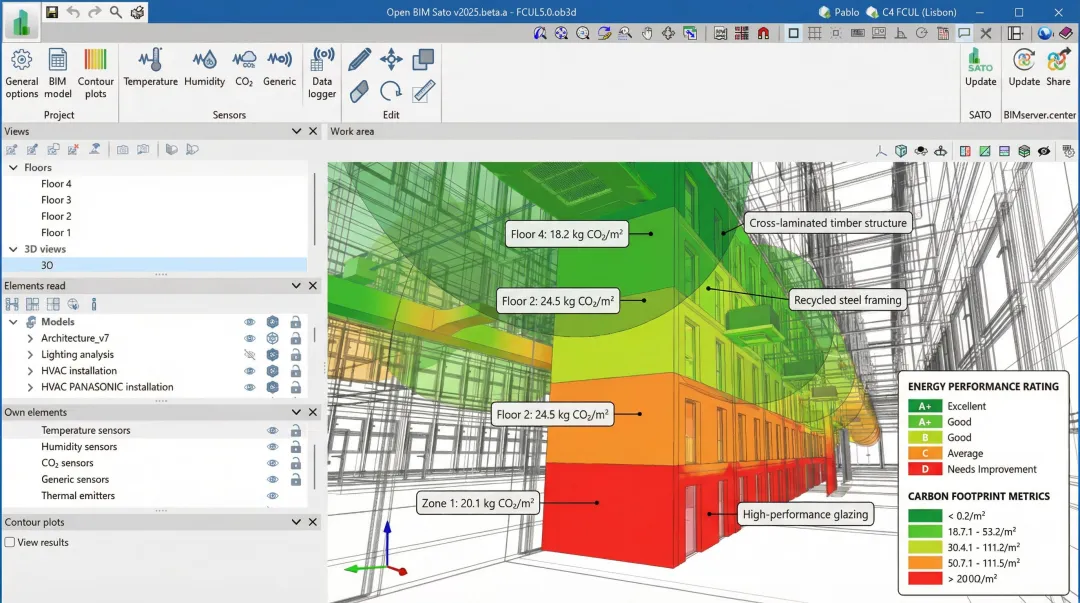The width and height of the screenshot is (1080, 603).
Task: Hide the Temperature sensors elements
Action: tap(272, 430)
